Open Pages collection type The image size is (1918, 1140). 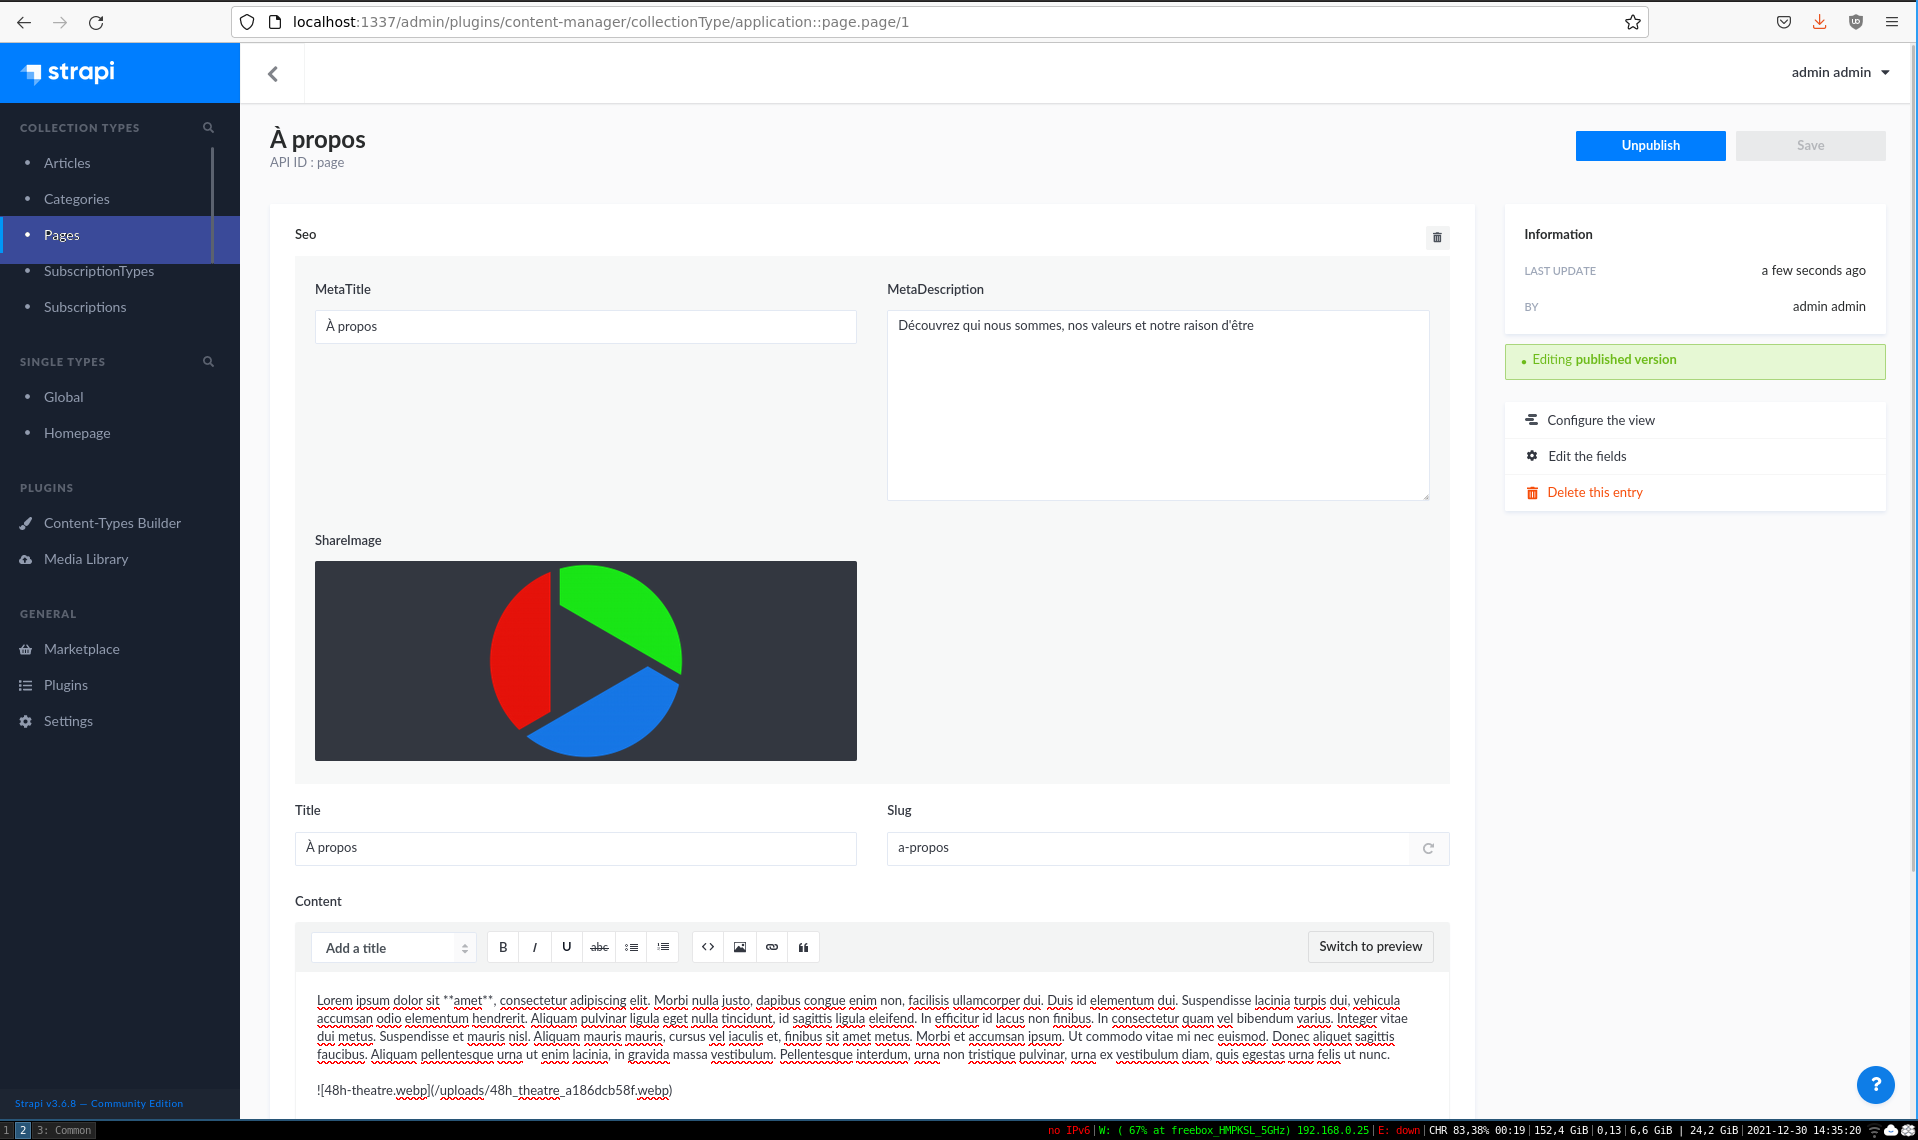[x=62, y=235]
